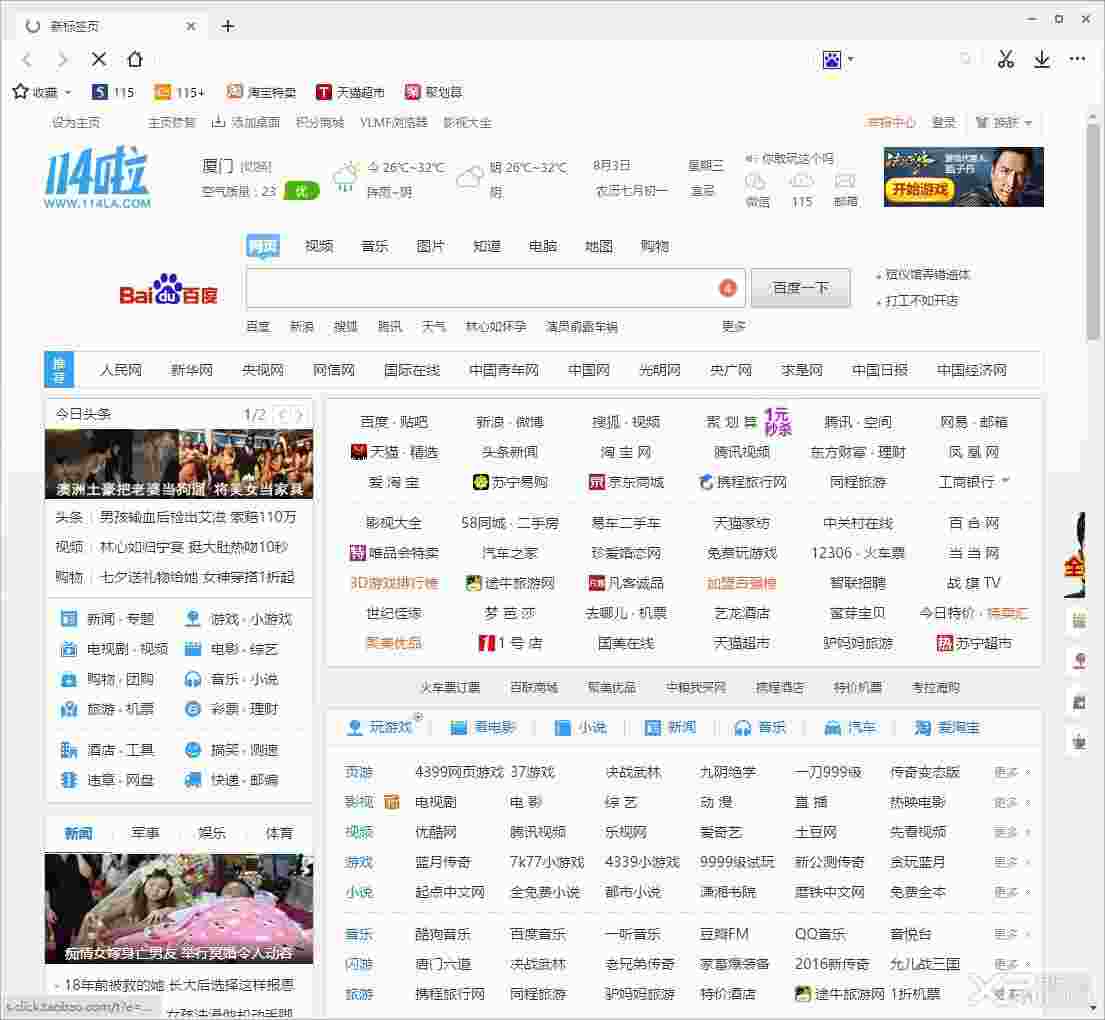
Task: Click the 登录 login link
Action: click(944, 123)
